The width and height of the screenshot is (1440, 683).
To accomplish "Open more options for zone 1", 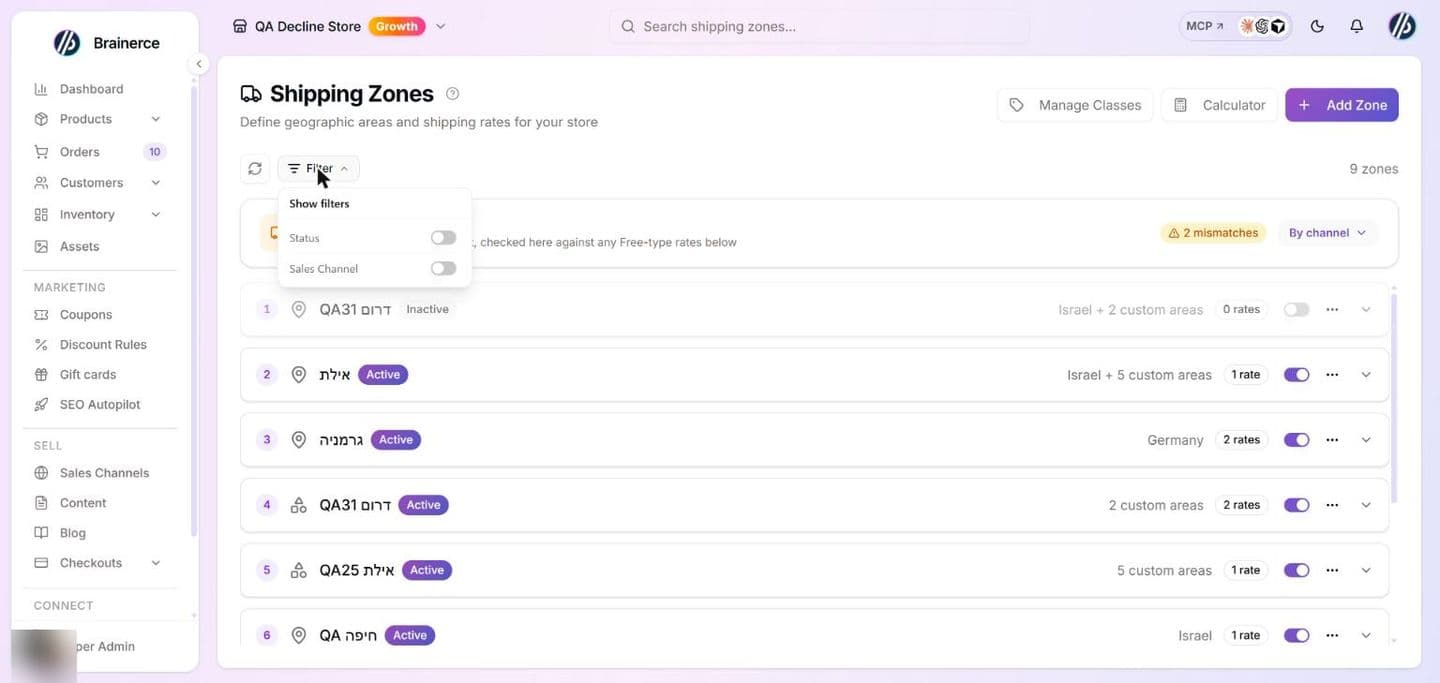I will (1332, 310).
